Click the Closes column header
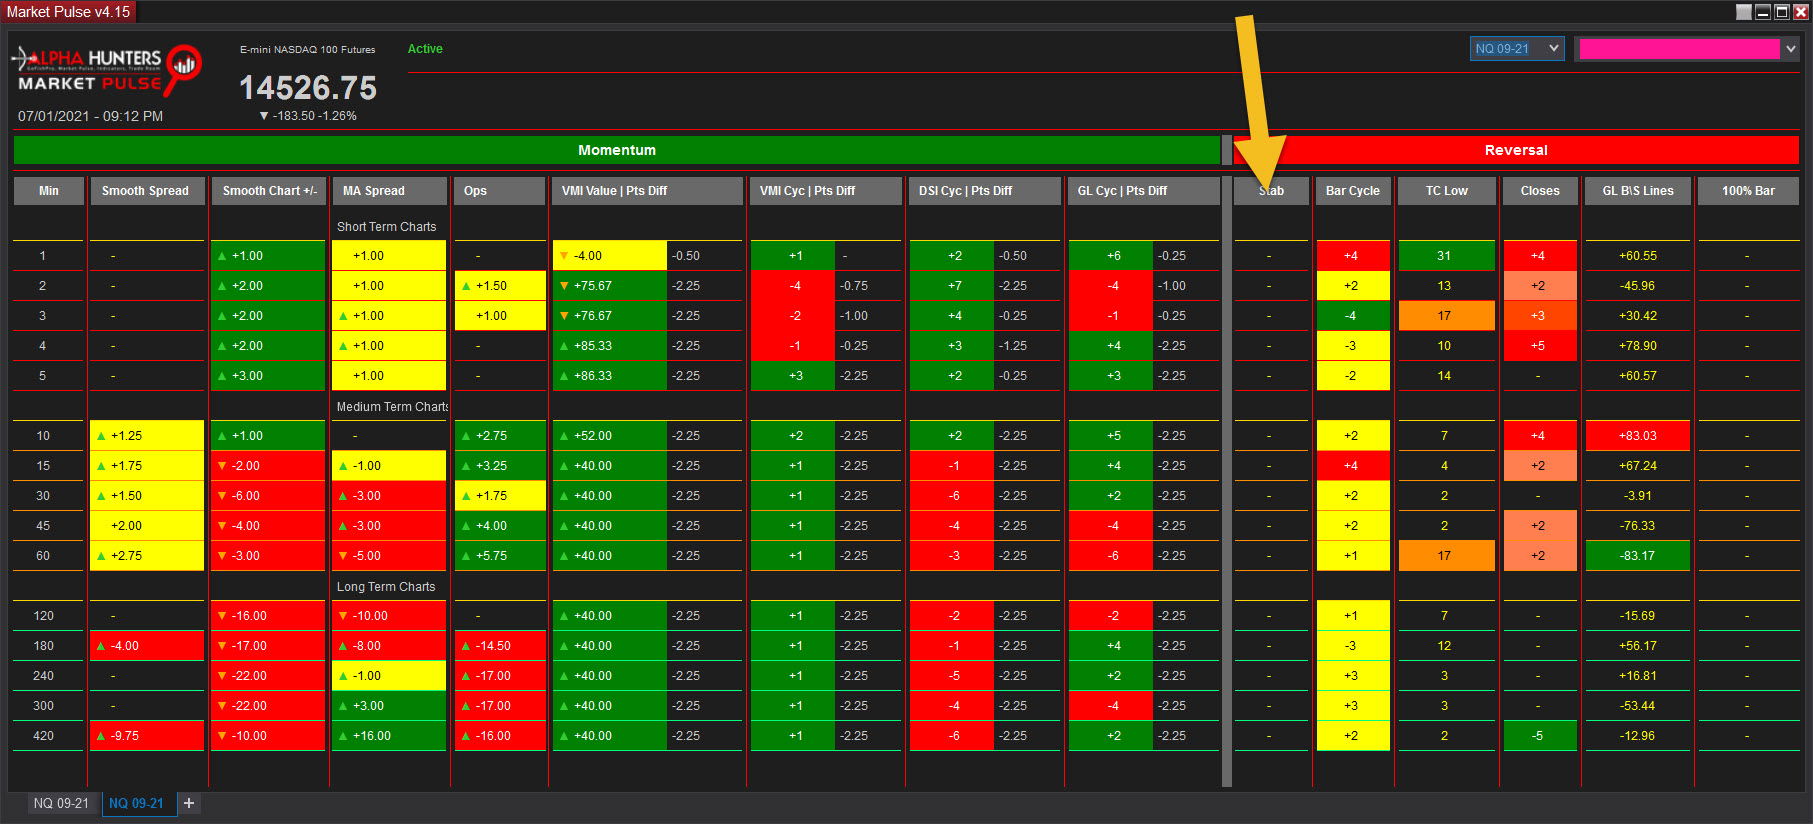This screenshot has height=824, width=1813. [x=1540, y=191]
